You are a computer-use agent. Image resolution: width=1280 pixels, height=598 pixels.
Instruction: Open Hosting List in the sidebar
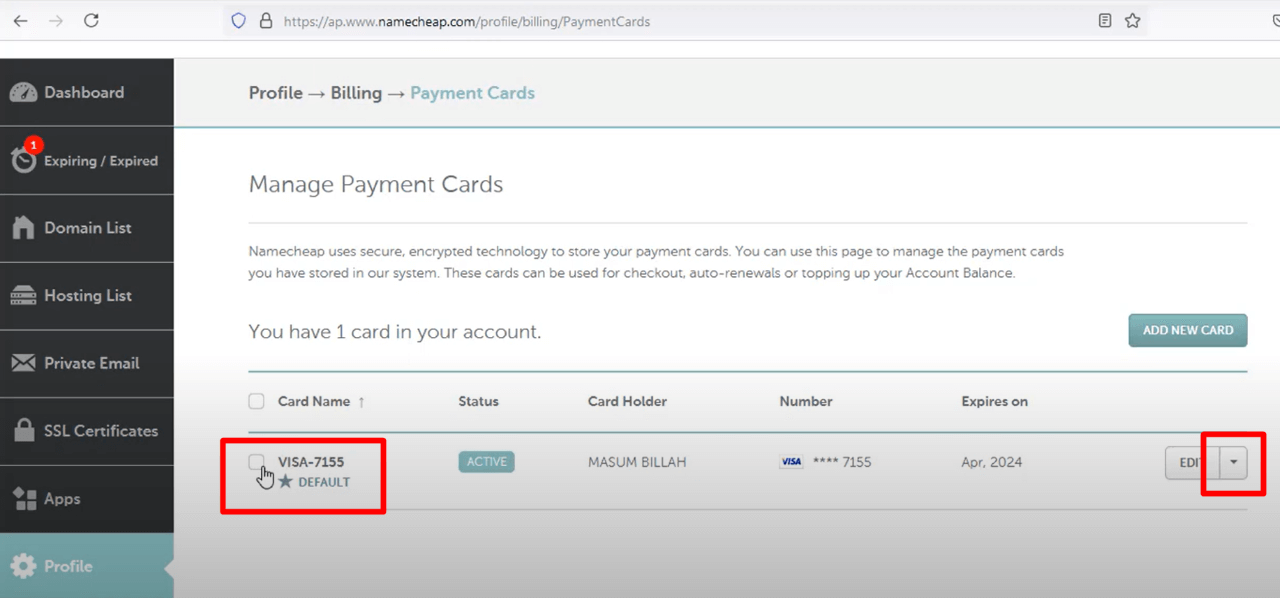pyautogui.click(x=87, y=296)
